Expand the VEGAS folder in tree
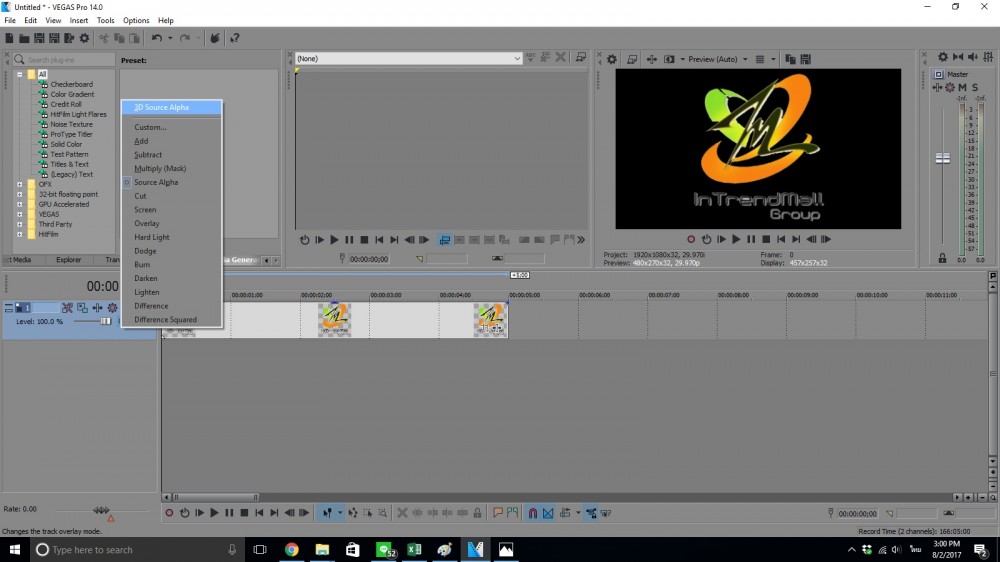Screen dimensions: 1000x562 pyautogui.click(x=20, y=214)
